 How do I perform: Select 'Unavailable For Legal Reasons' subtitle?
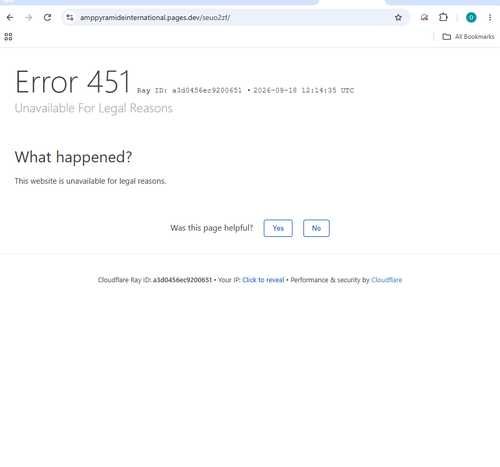pyautogui.click(x=94, y=108)
